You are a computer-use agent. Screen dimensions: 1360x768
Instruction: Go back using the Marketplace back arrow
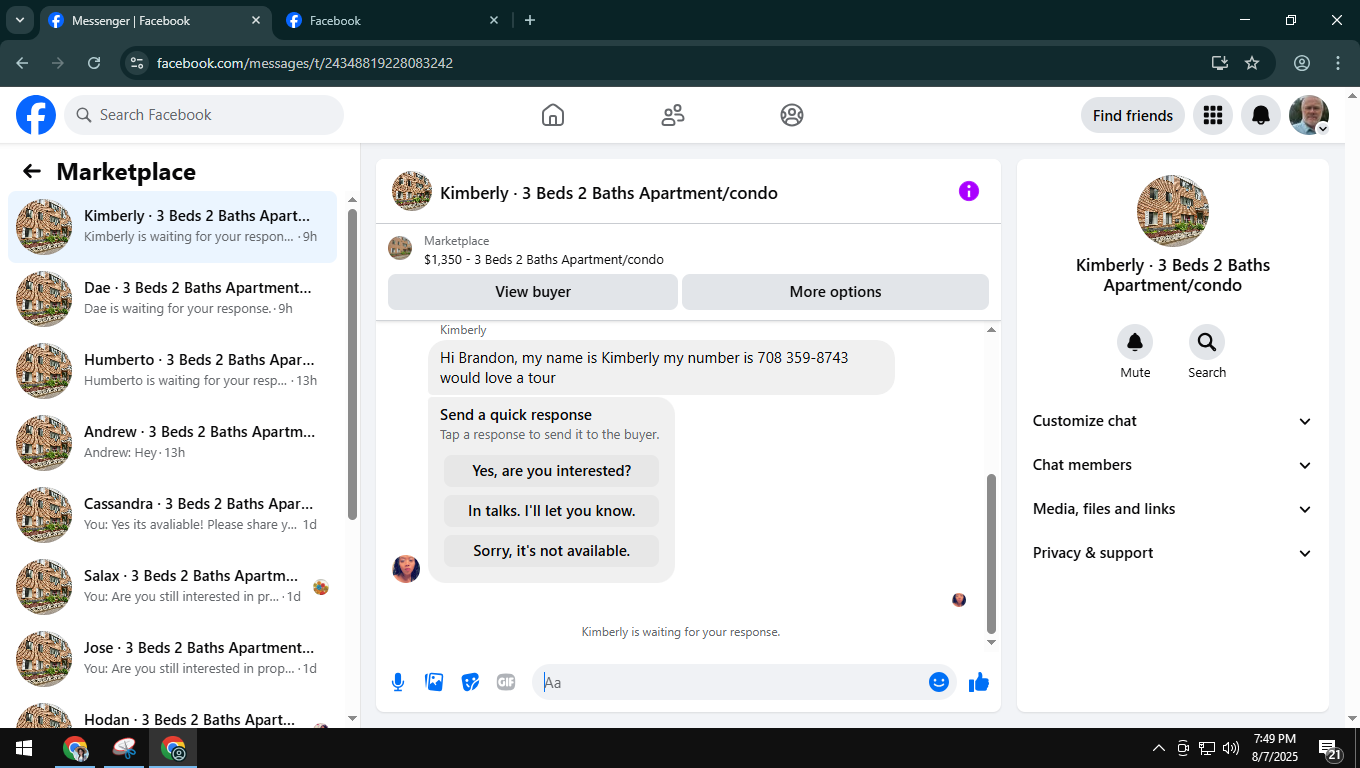click(32, 171)
